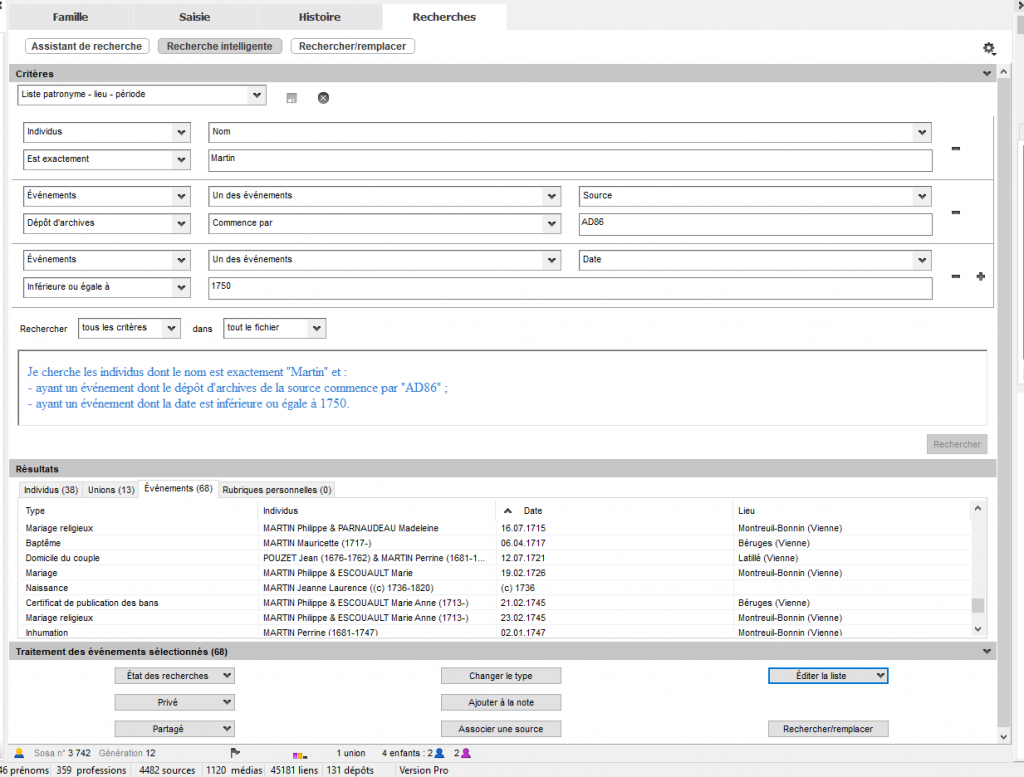The image size is (1024, 777).
Task: Open the 'Éditer la liste' dropdown button
Action: point(828,676)
